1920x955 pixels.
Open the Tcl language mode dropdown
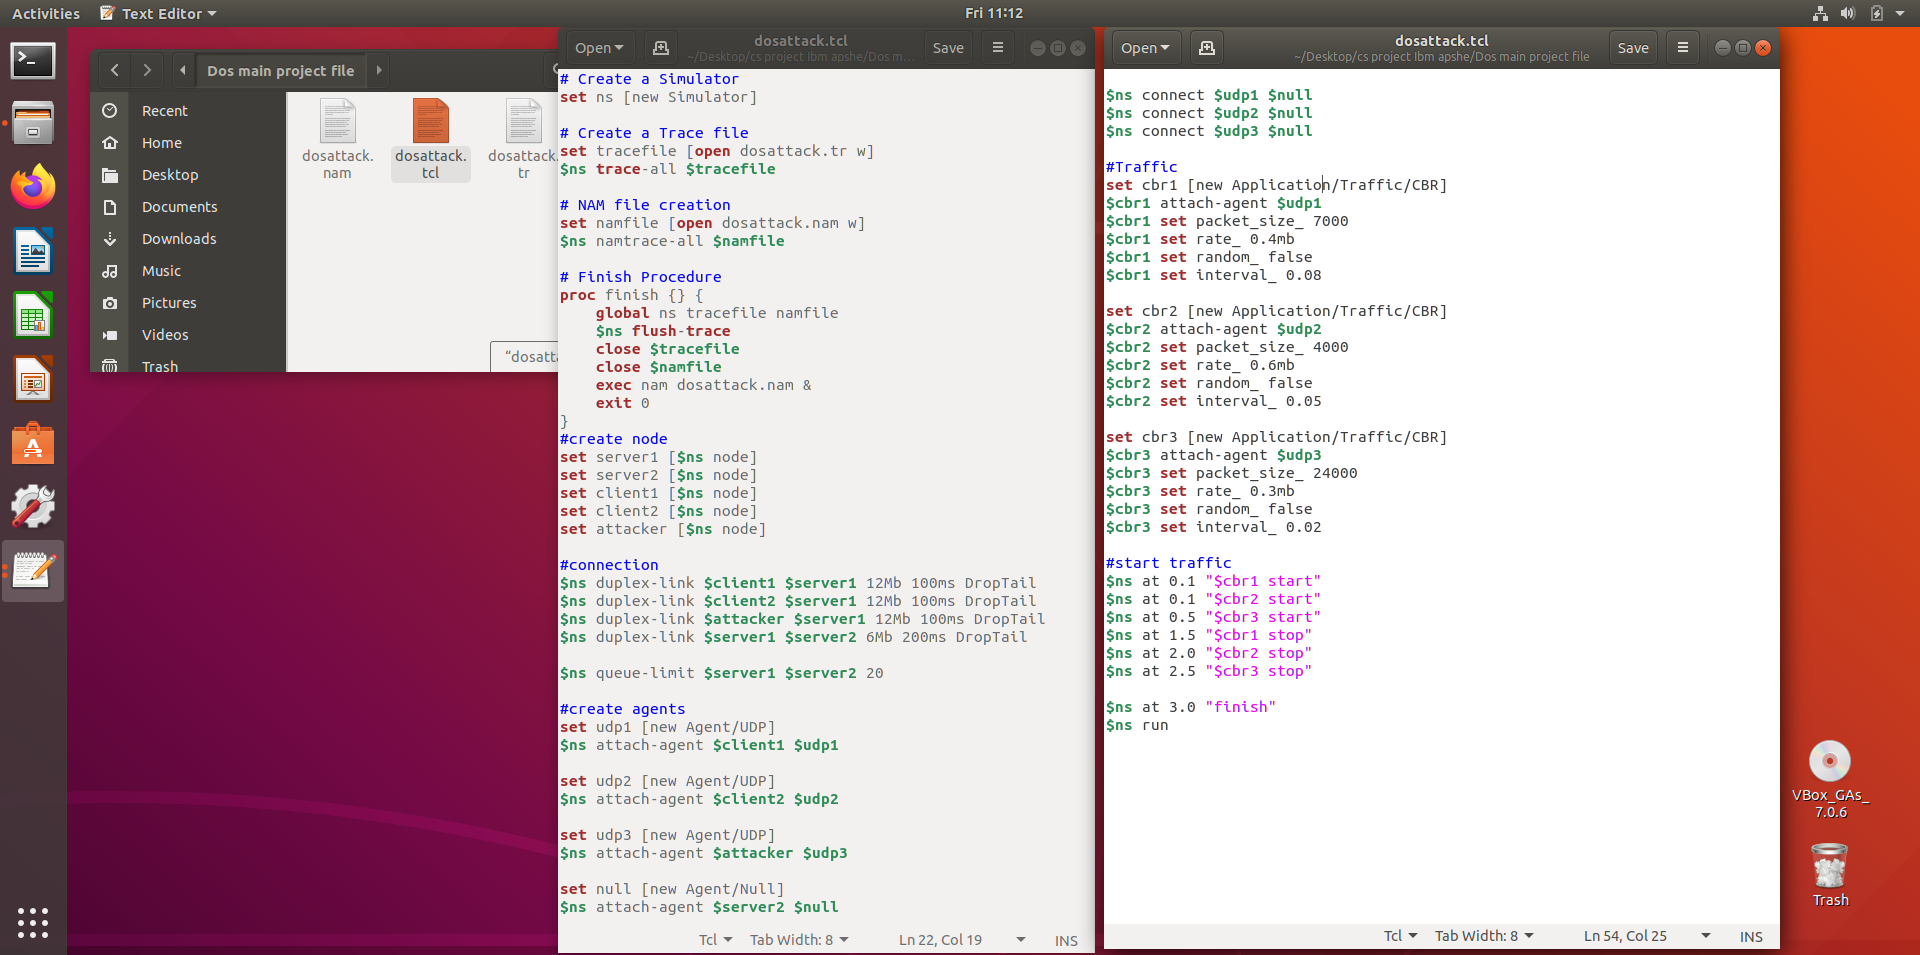[1399, 936]
